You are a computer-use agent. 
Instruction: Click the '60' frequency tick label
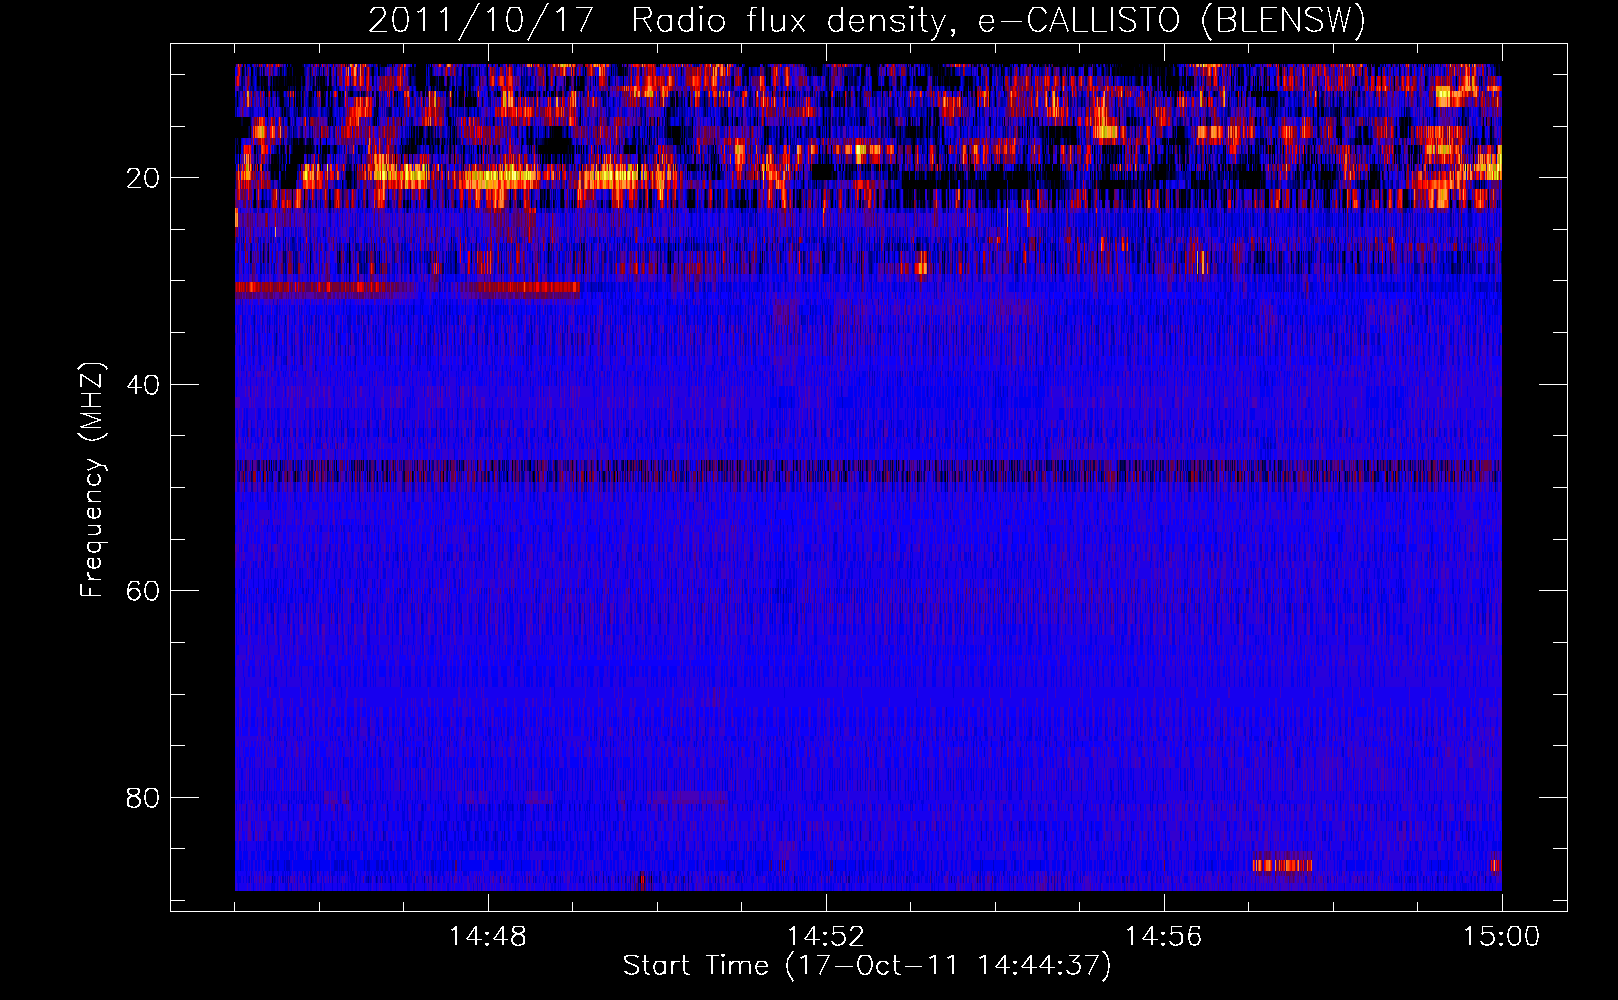tap(144, 591)
